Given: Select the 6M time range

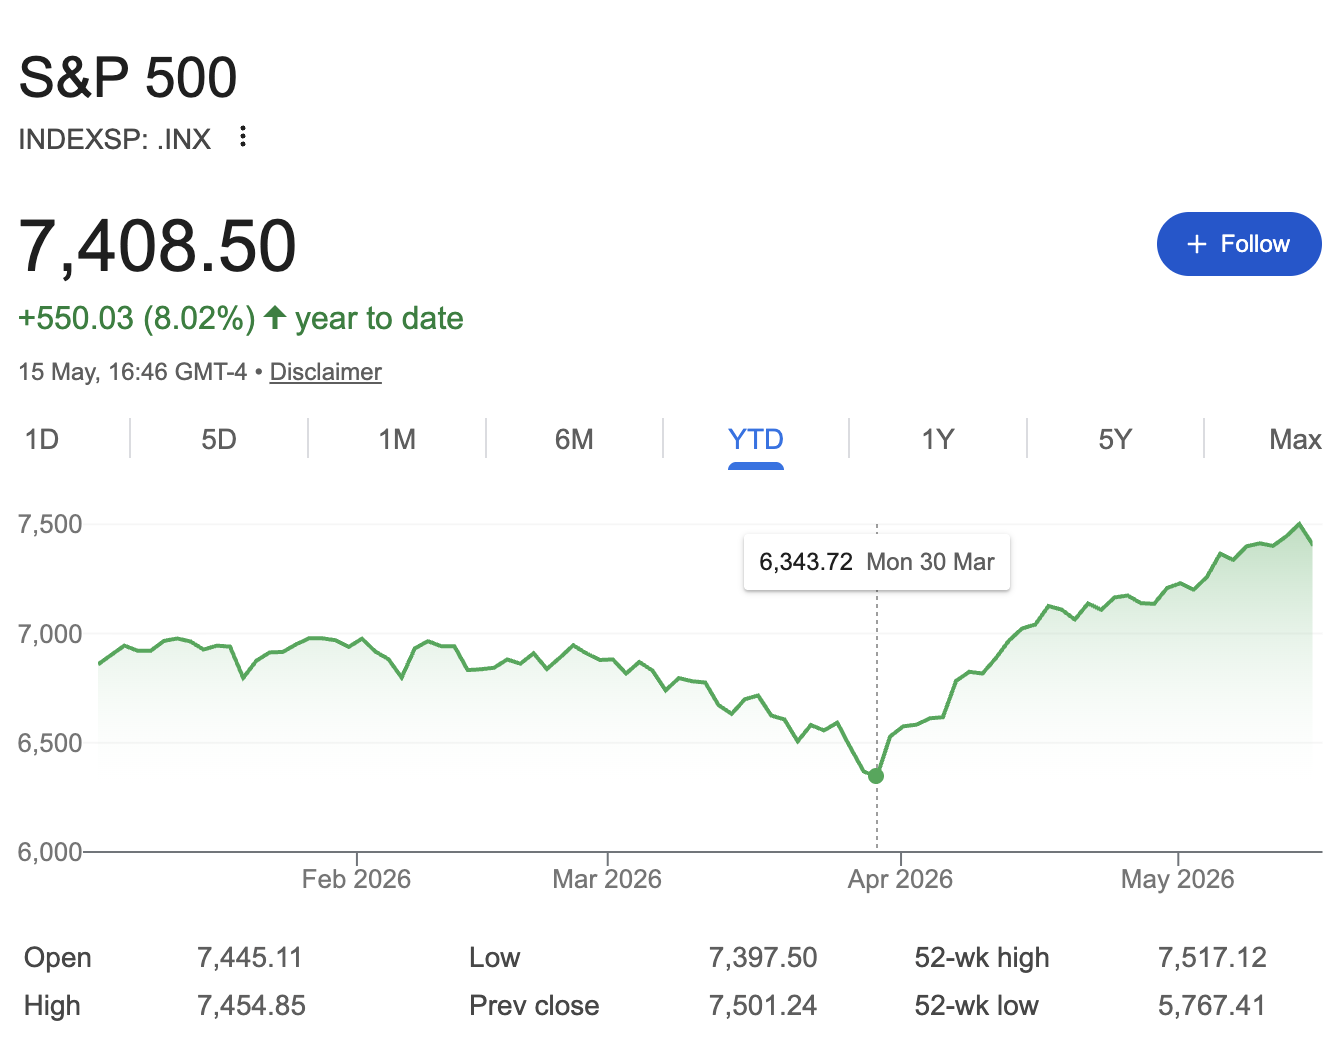Looking at the screenshot, I should [574, 440].
